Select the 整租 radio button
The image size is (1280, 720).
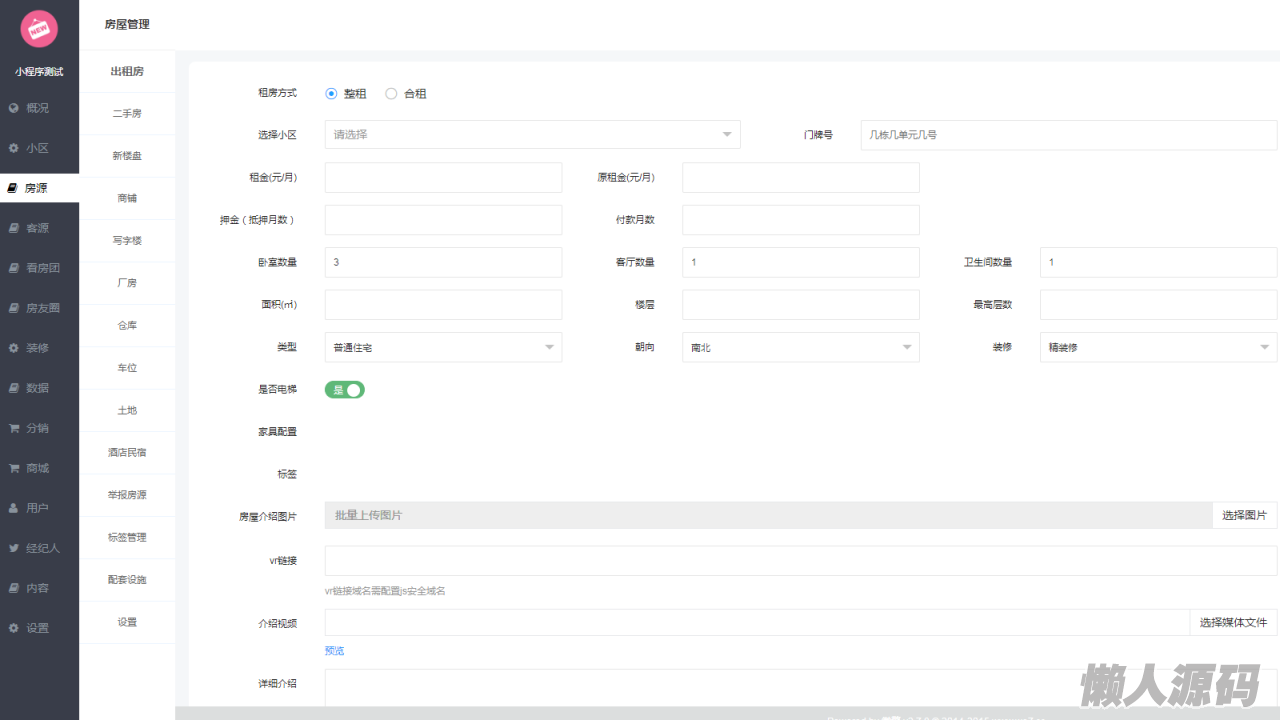click(332, 94)
